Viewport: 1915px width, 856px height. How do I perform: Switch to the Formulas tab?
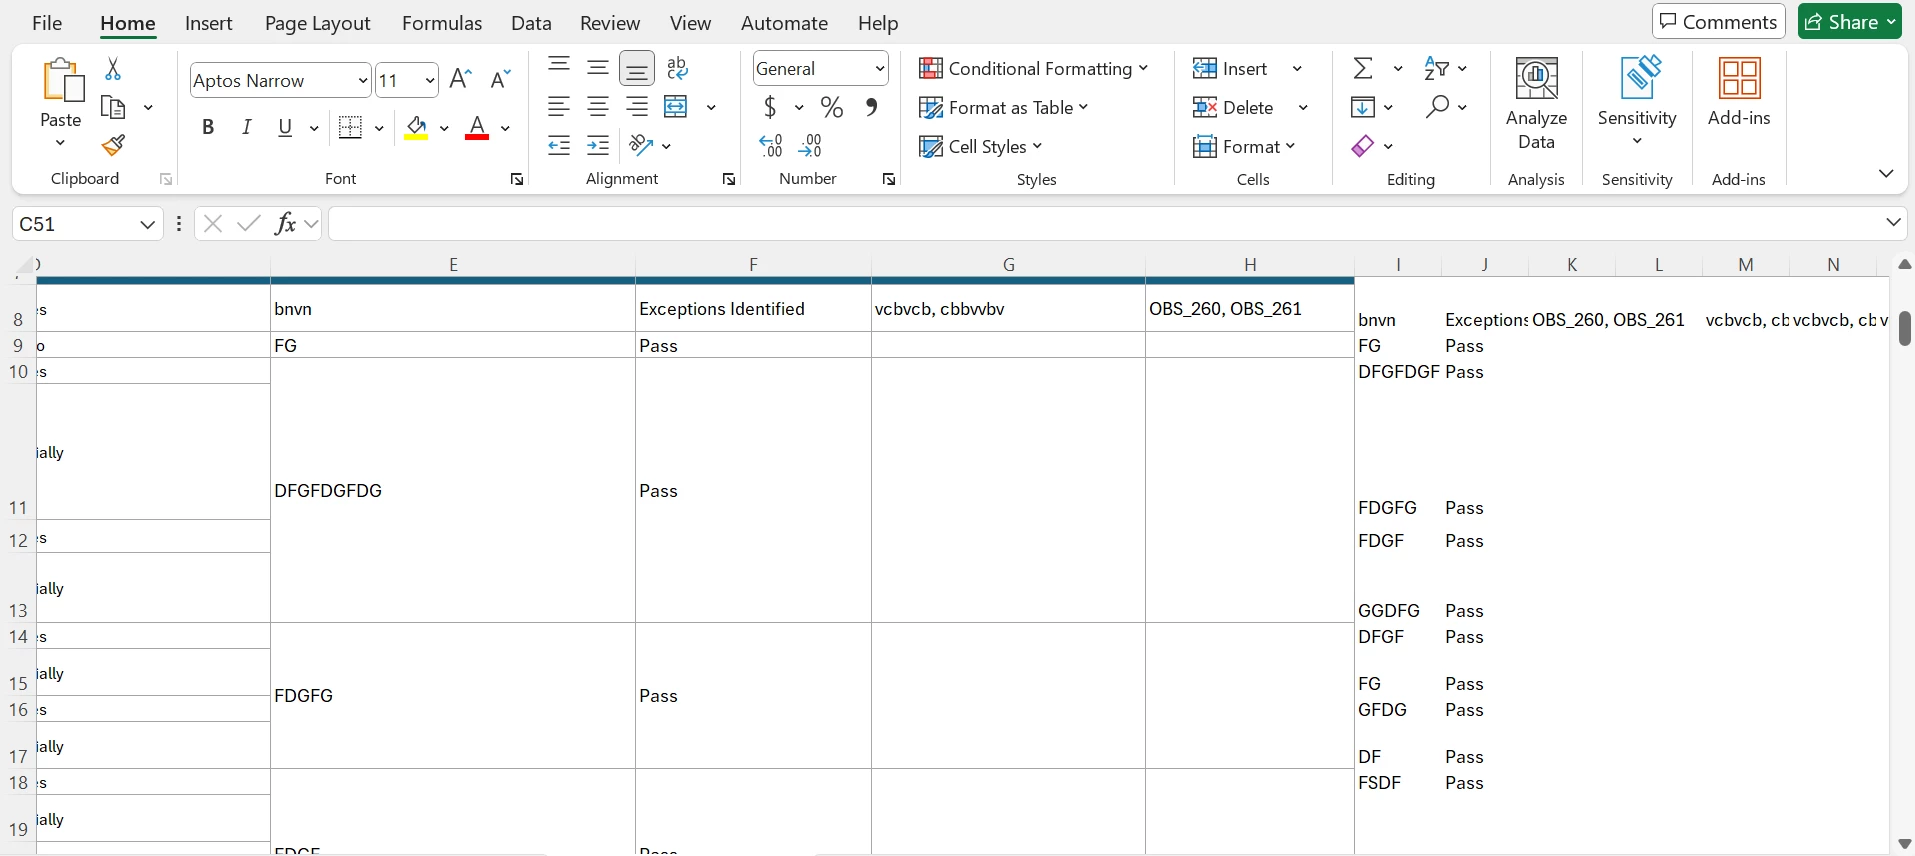click(x=442, y=23)
